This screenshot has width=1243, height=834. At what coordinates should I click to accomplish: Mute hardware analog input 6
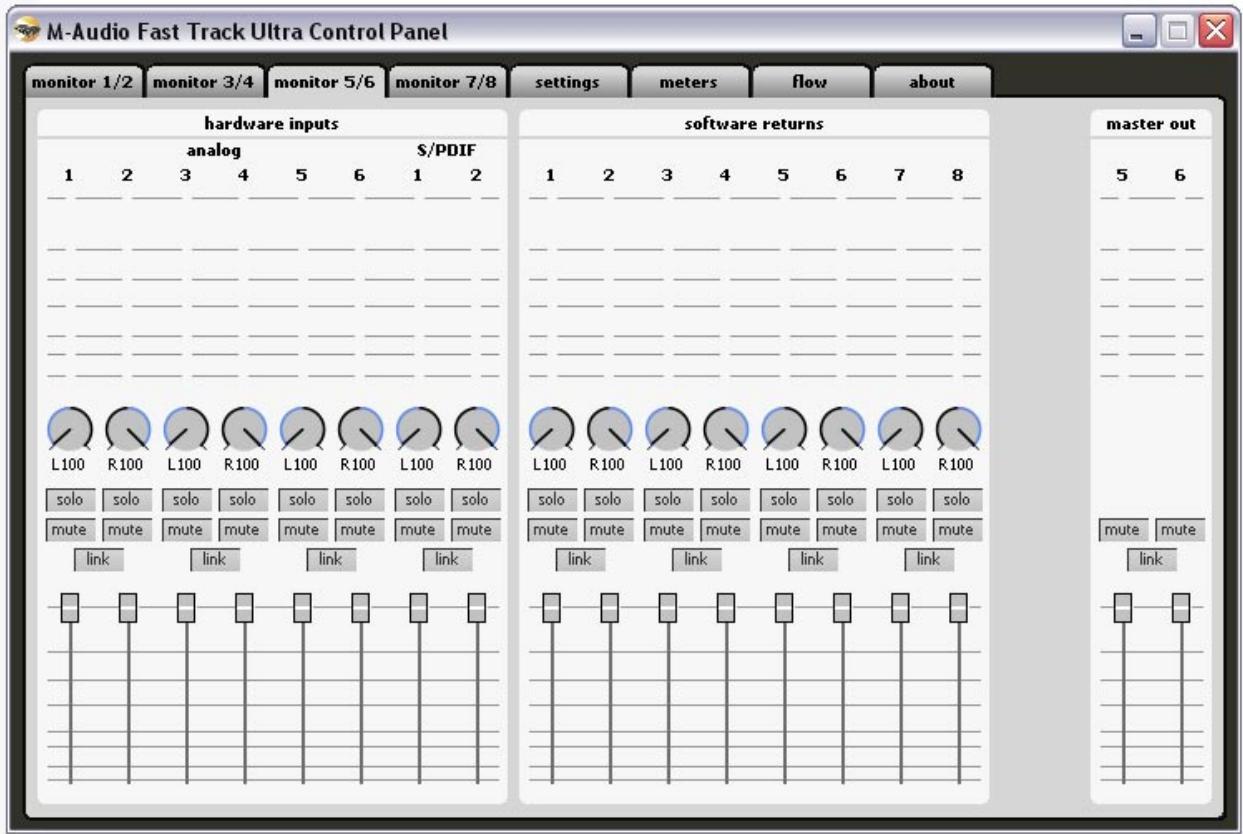tap(359, 530)
